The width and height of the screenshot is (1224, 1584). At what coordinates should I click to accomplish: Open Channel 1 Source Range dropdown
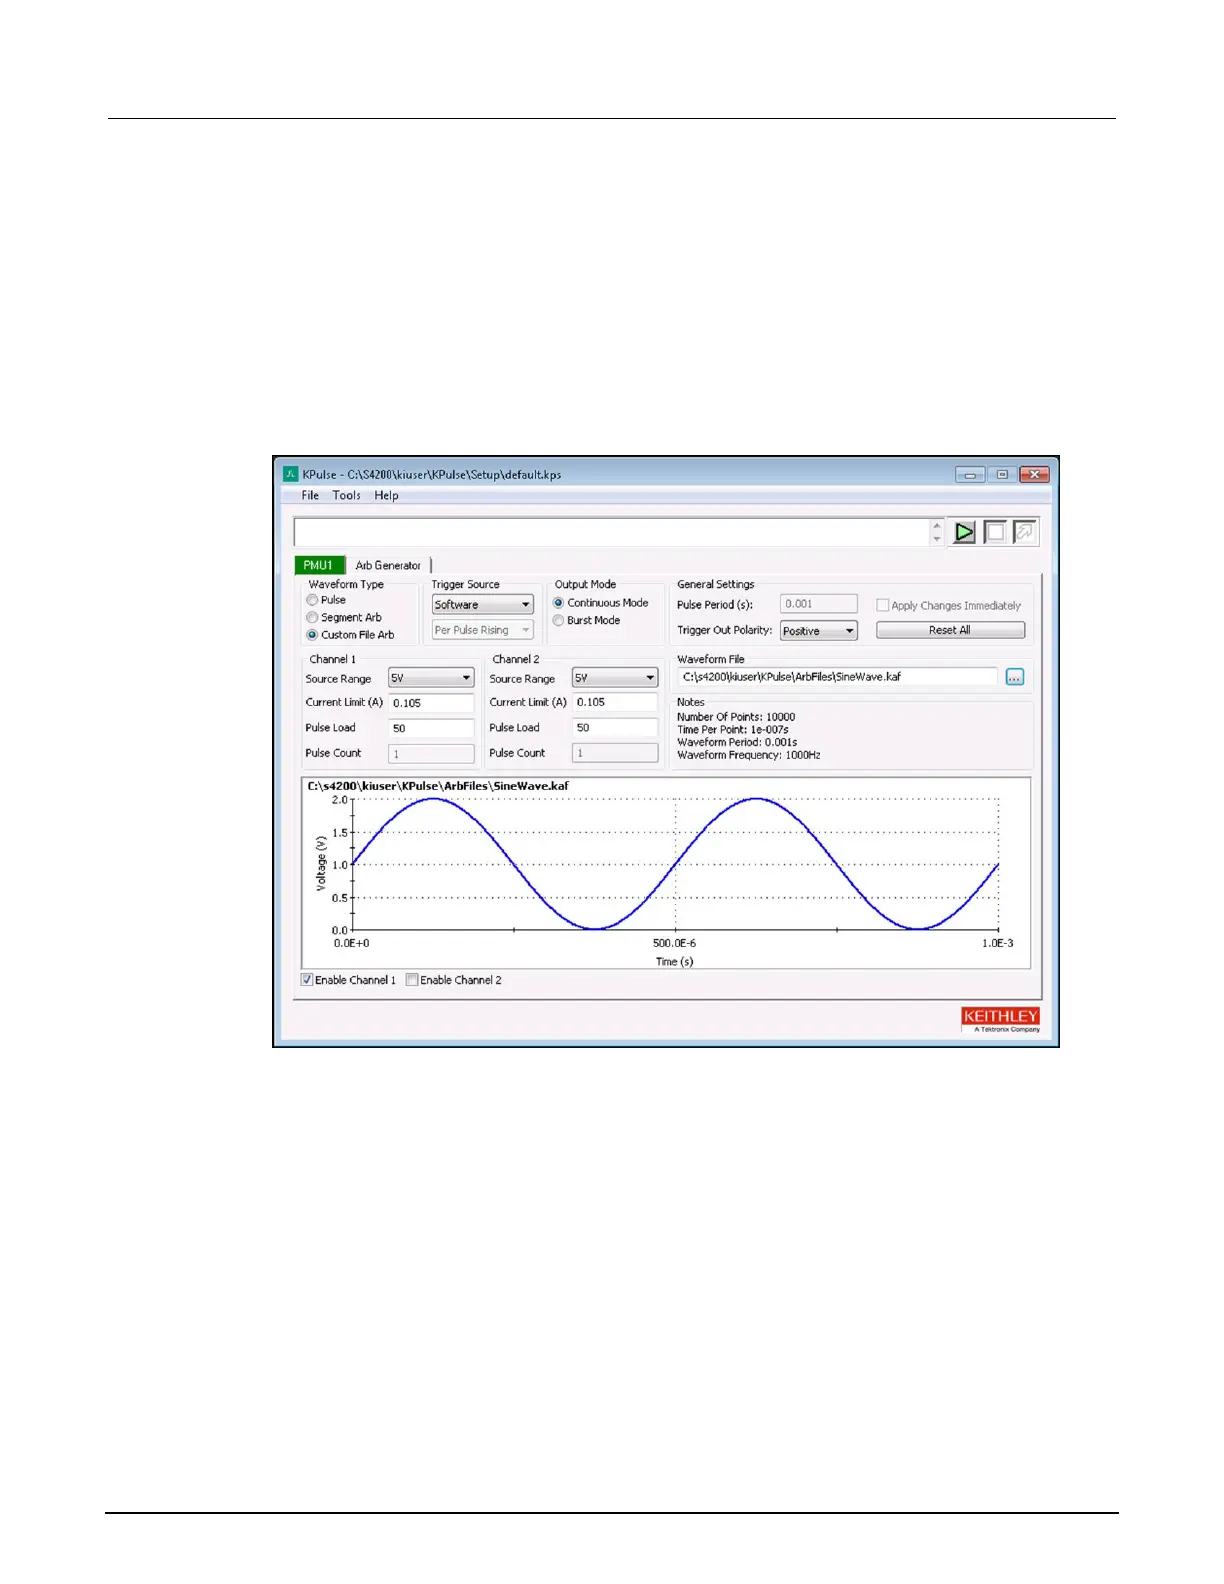tap(431, 678)
